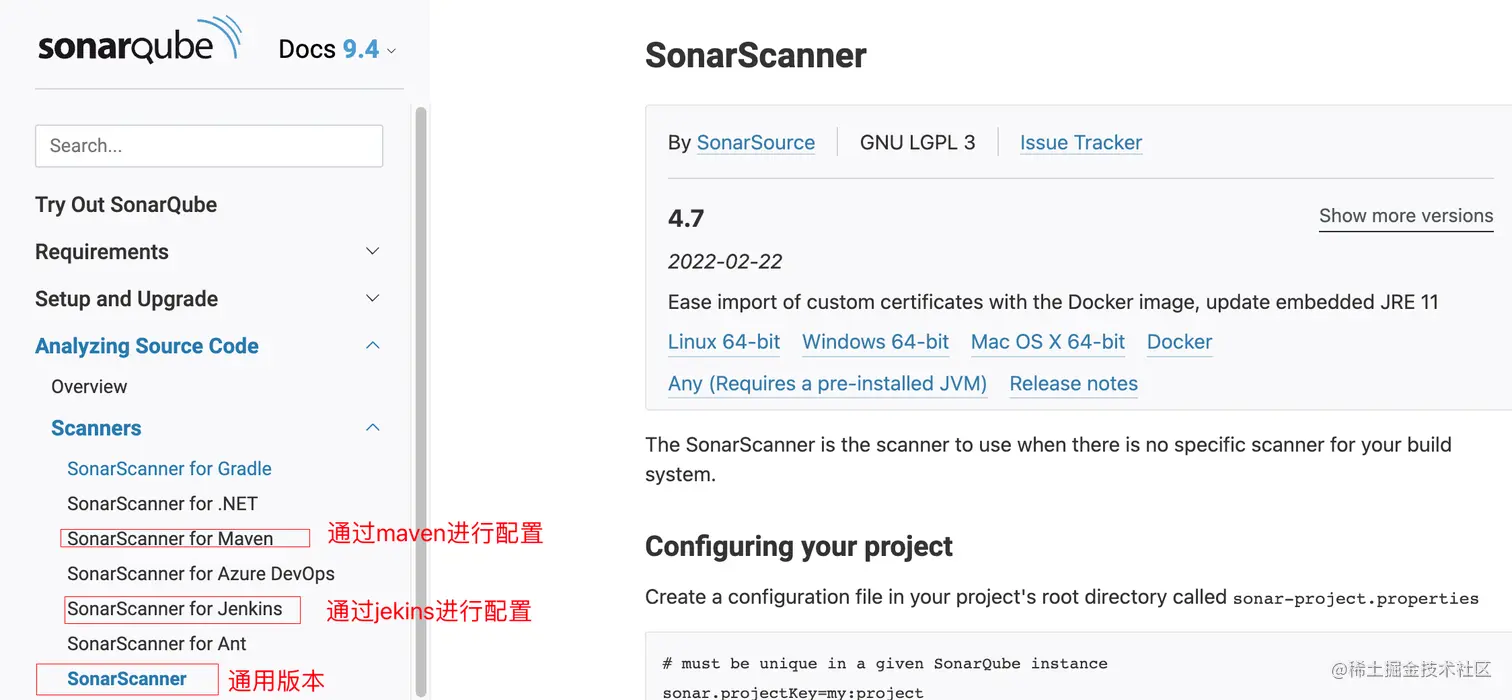The image size is (1512, 700).
Task: Open the Overview menu item
Action: (x=89, y=387)
